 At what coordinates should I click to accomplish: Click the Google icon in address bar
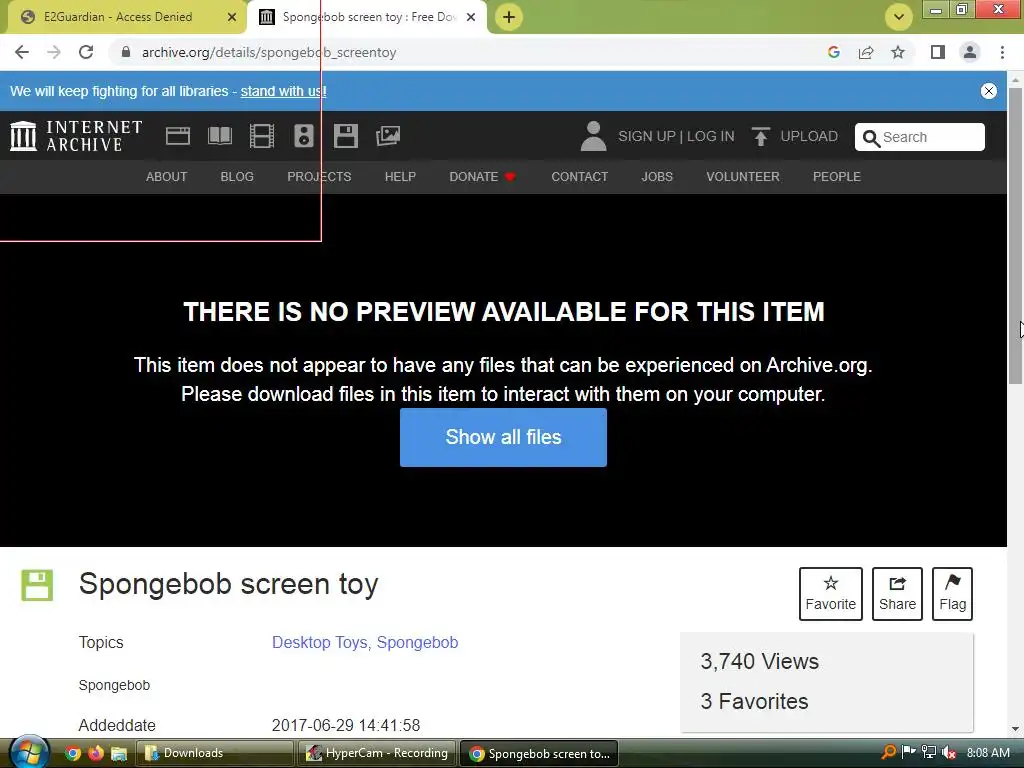point(833,52)
